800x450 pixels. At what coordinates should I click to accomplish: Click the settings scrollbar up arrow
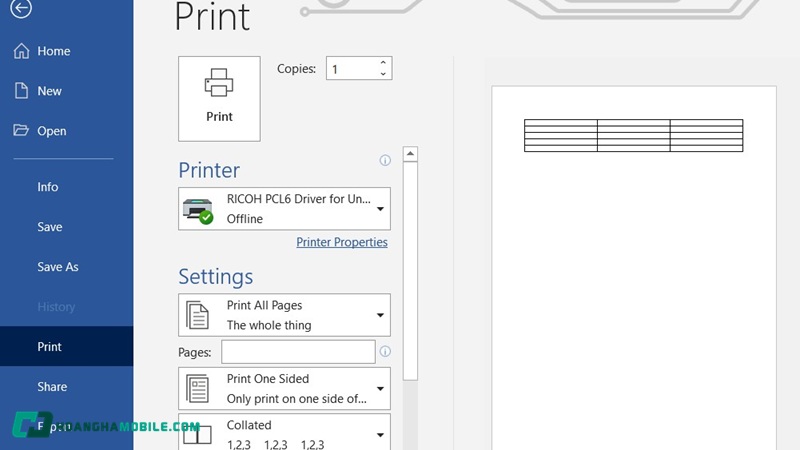pos(410,155)
